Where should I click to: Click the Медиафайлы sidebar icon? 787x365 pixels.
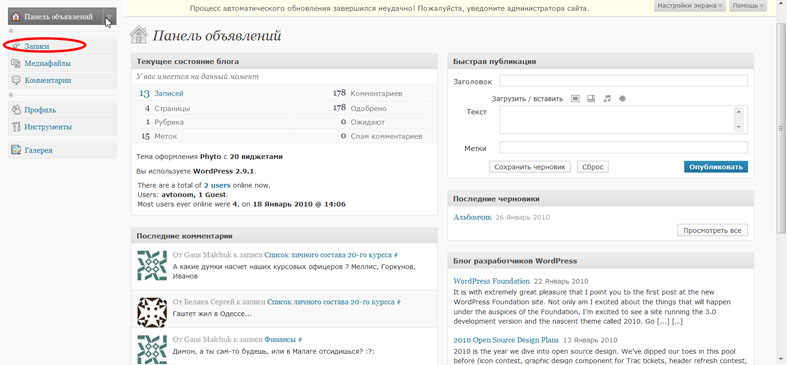(x=16, y=63)
